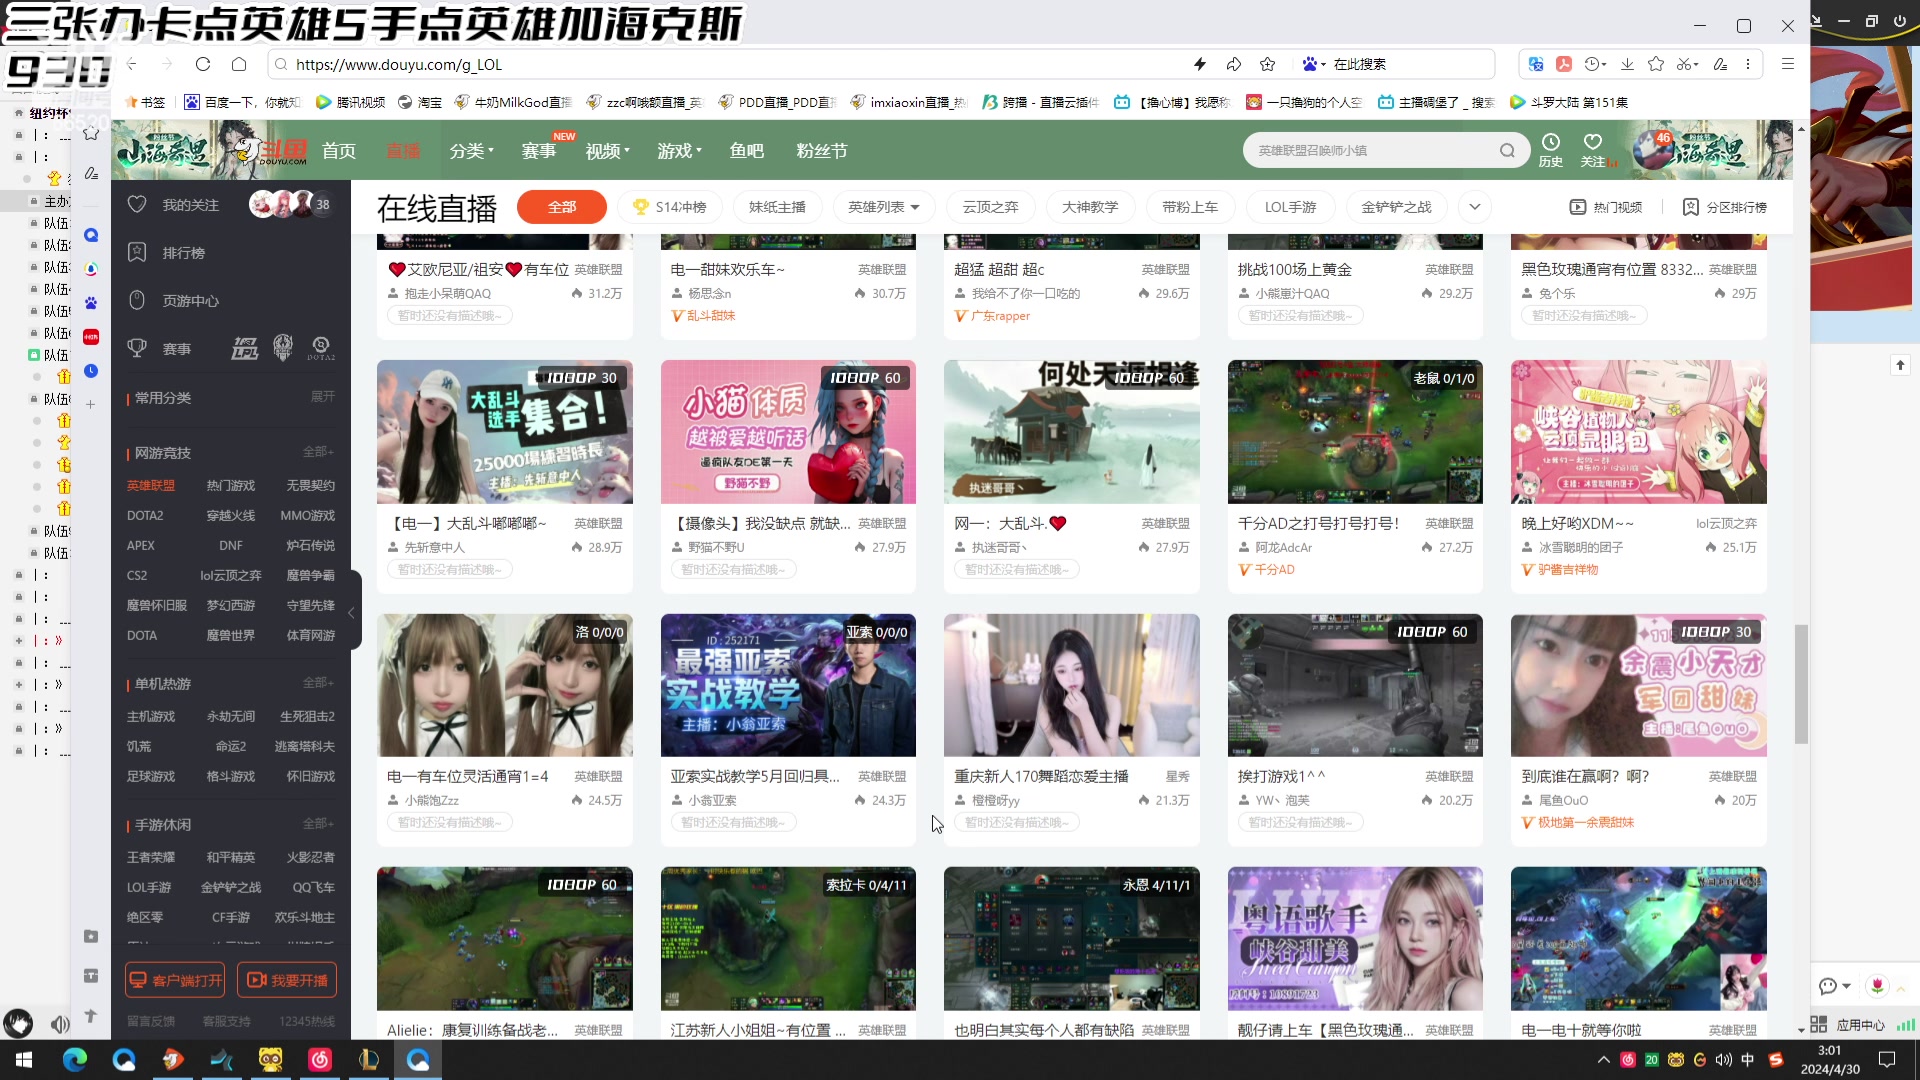Open the 分类 dropdown in top navigation
Image resolution: width=1920 pixels, height=1080 pixels.
(x=471, y=151)
